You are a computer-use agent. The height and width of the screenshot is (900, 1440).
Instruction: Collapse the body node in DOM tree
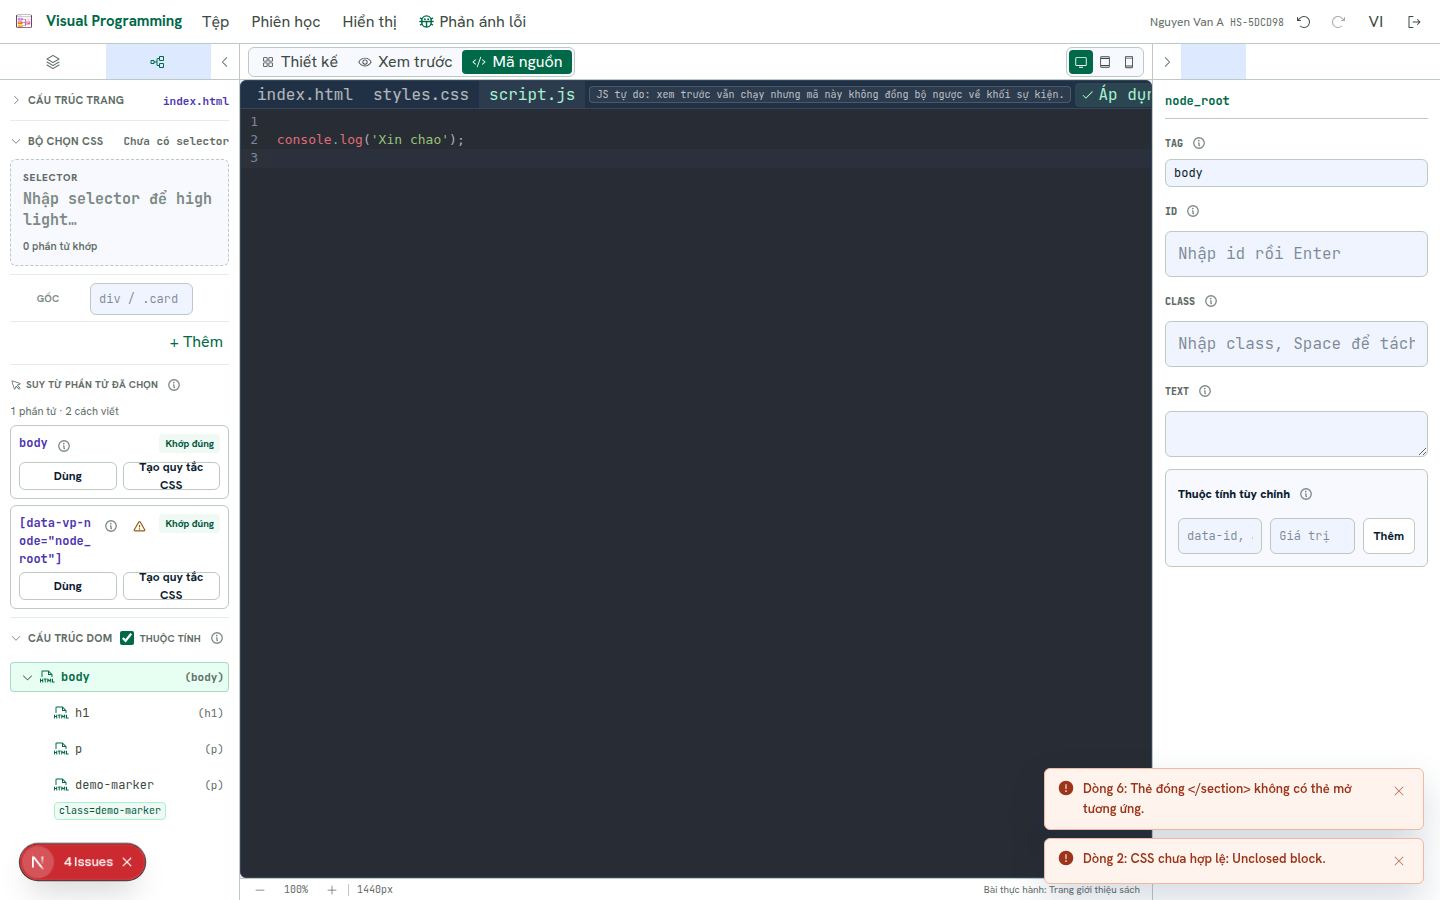(x=27, y=677)
